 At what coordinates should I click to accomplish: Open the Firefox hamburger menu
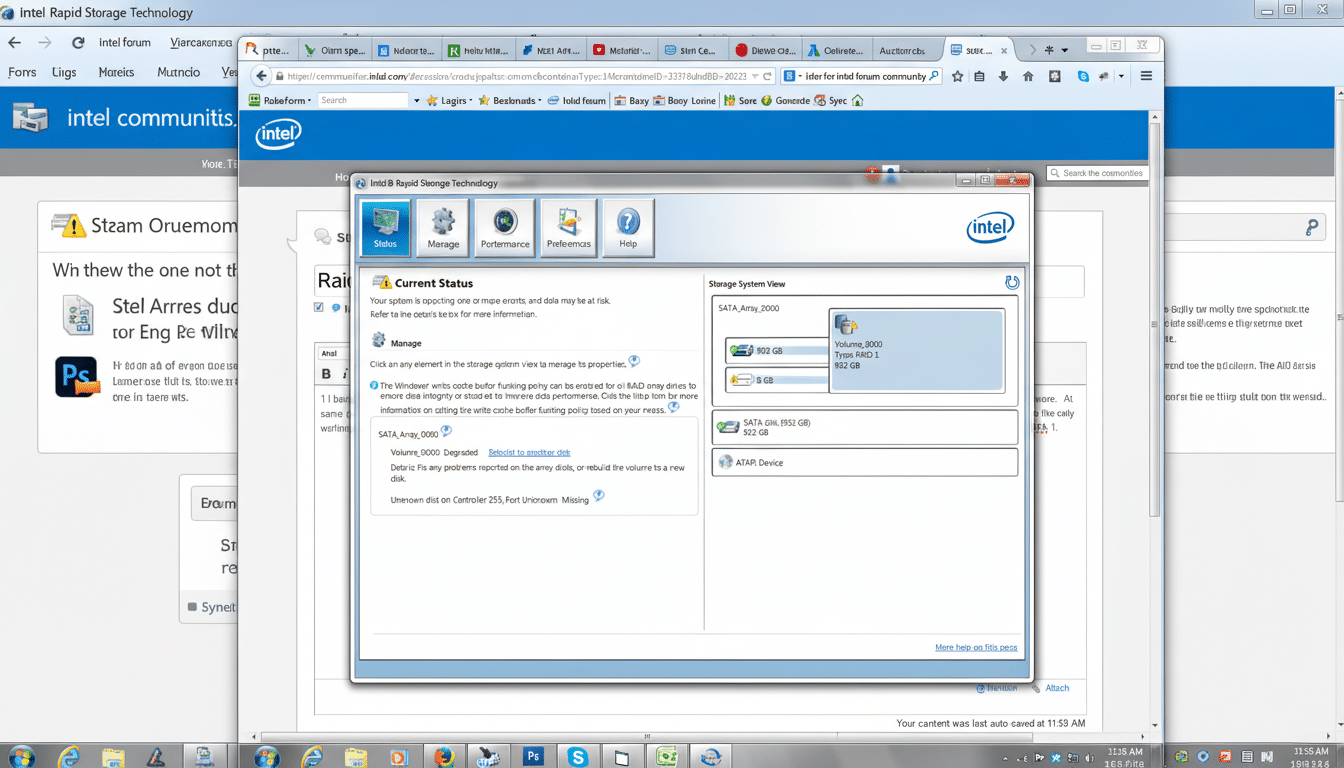click(1146, 75)
